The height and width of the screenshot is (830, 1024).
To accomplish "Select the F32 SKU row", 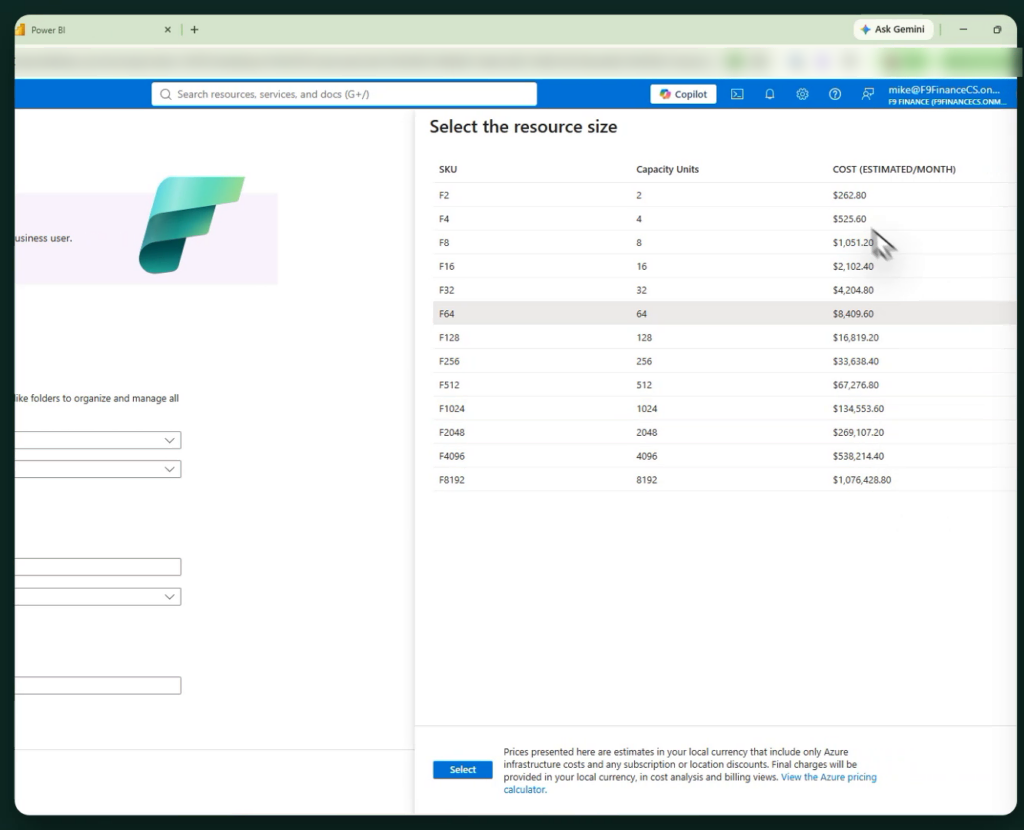I will click(x=724, y=290).
